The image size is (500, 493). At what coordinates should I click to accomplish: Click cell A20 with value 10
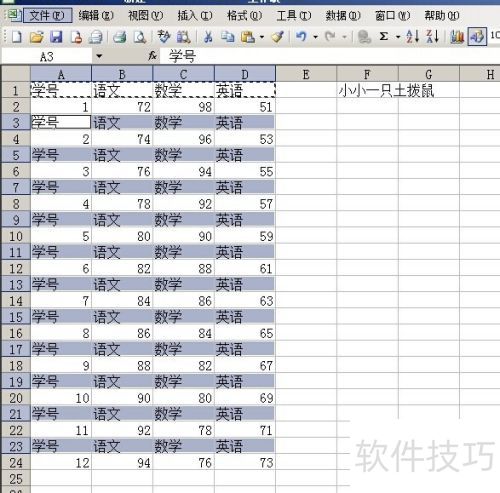[x=61, y=398]
